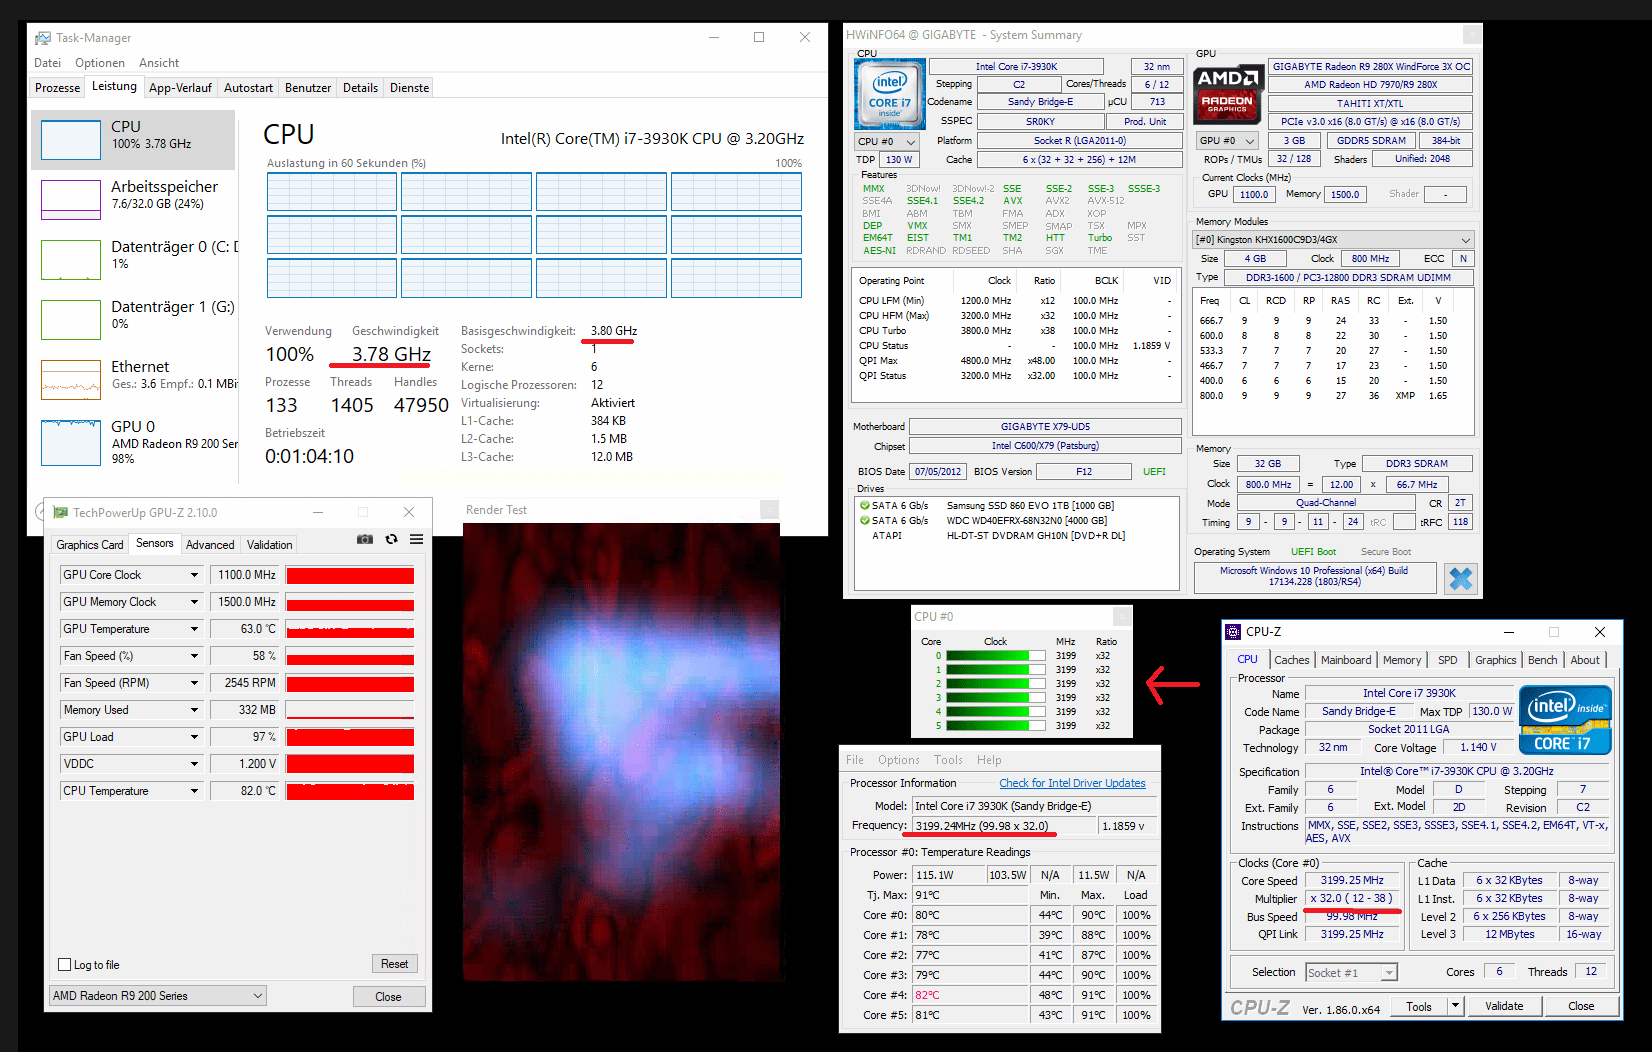Open the GPU-Z hamburger menu icon

416,539
